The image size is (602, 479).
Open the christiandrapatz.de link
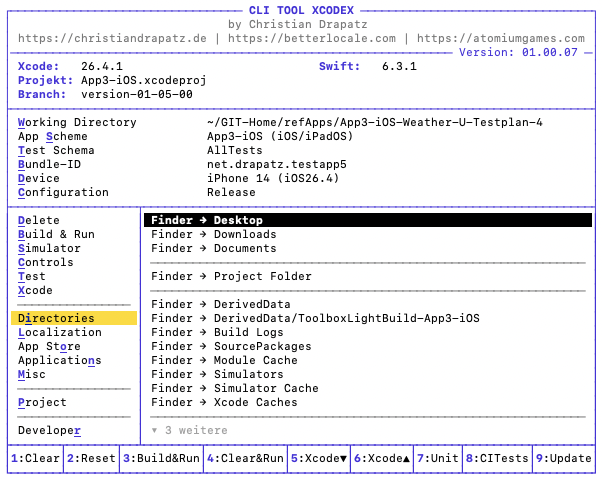point(112,38)
